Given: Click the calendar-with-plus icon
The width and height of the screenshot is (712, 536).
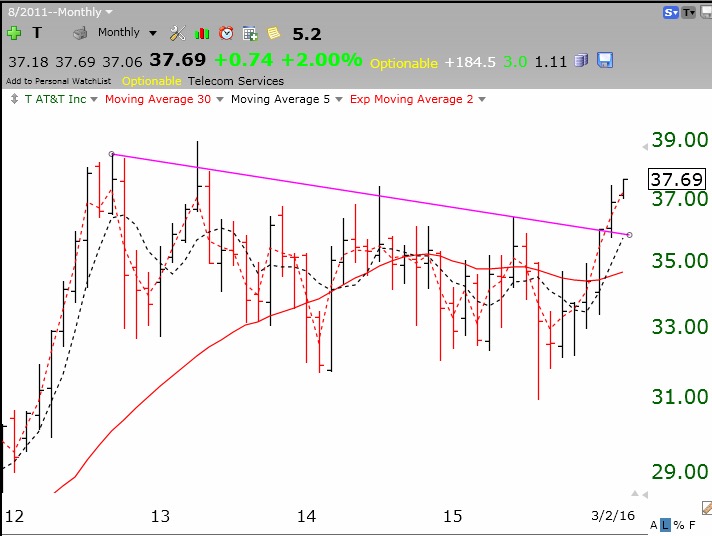Looking at the screenshot, I should click(250, 33).
